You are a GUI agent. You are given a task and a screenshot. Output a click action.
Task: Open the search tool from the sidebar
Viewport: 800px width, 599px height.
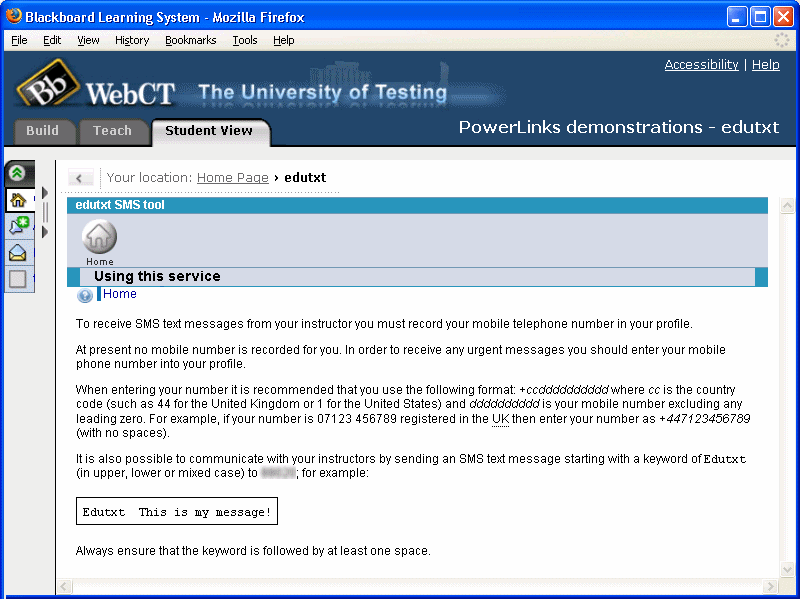pos(17,226)
